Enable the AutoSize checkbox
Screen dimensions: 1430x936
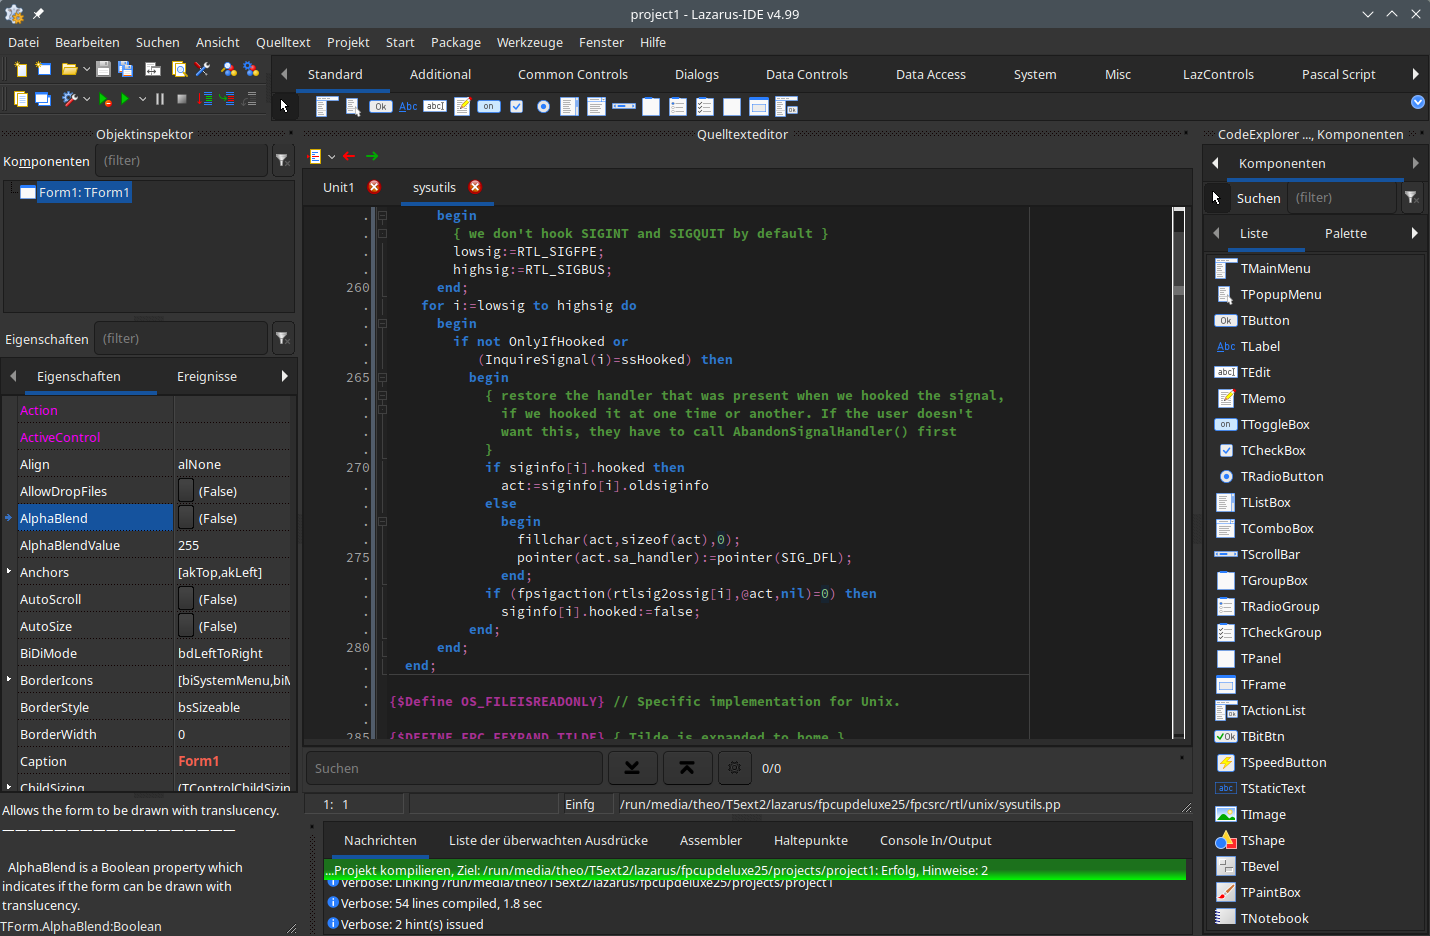(x=186, y=626)
